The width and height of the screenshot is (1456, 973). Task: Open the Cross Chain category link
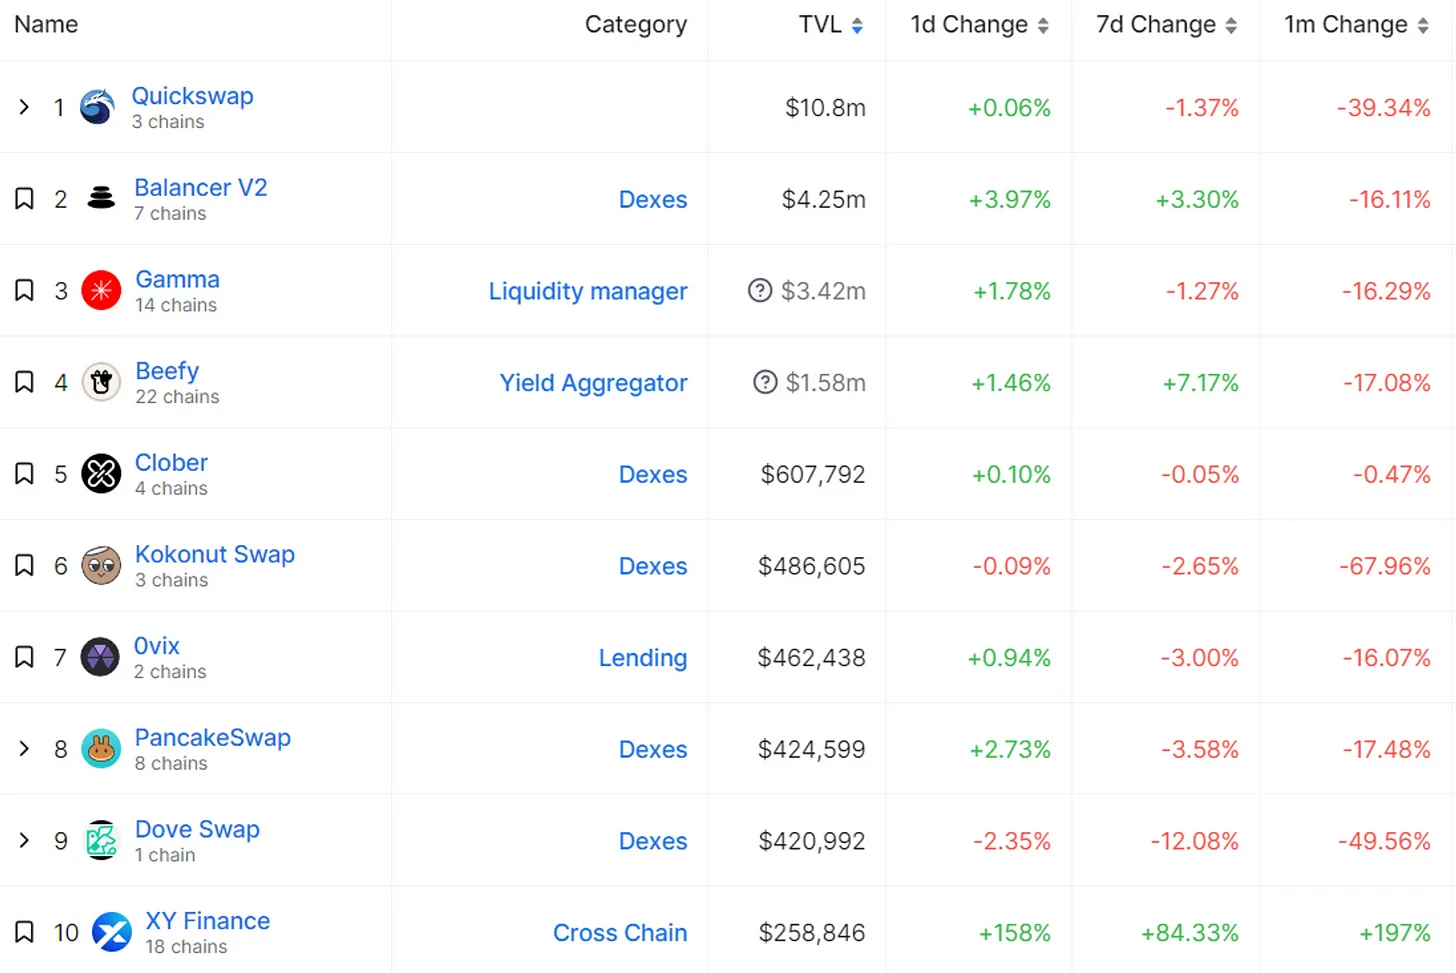click(x=620, y=933)
